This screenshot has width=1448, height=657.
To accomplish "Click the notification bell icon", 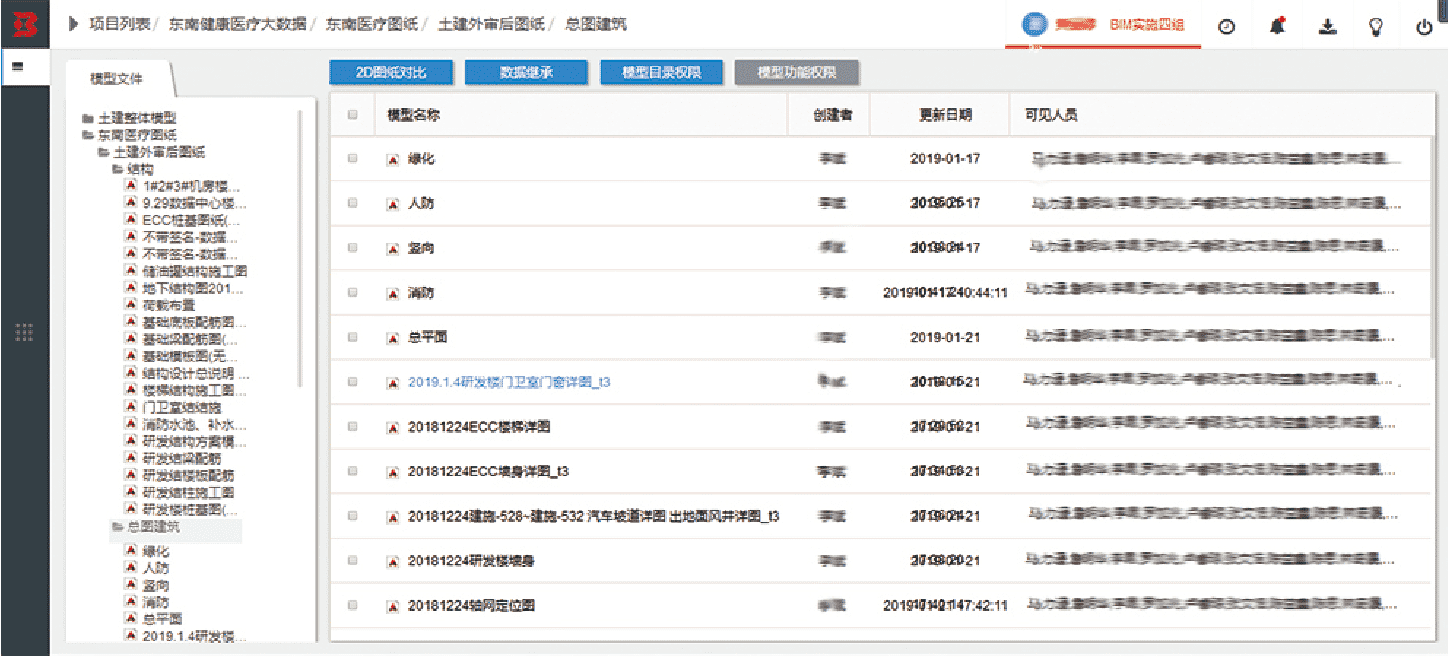I will click(x=1277, y=27).
